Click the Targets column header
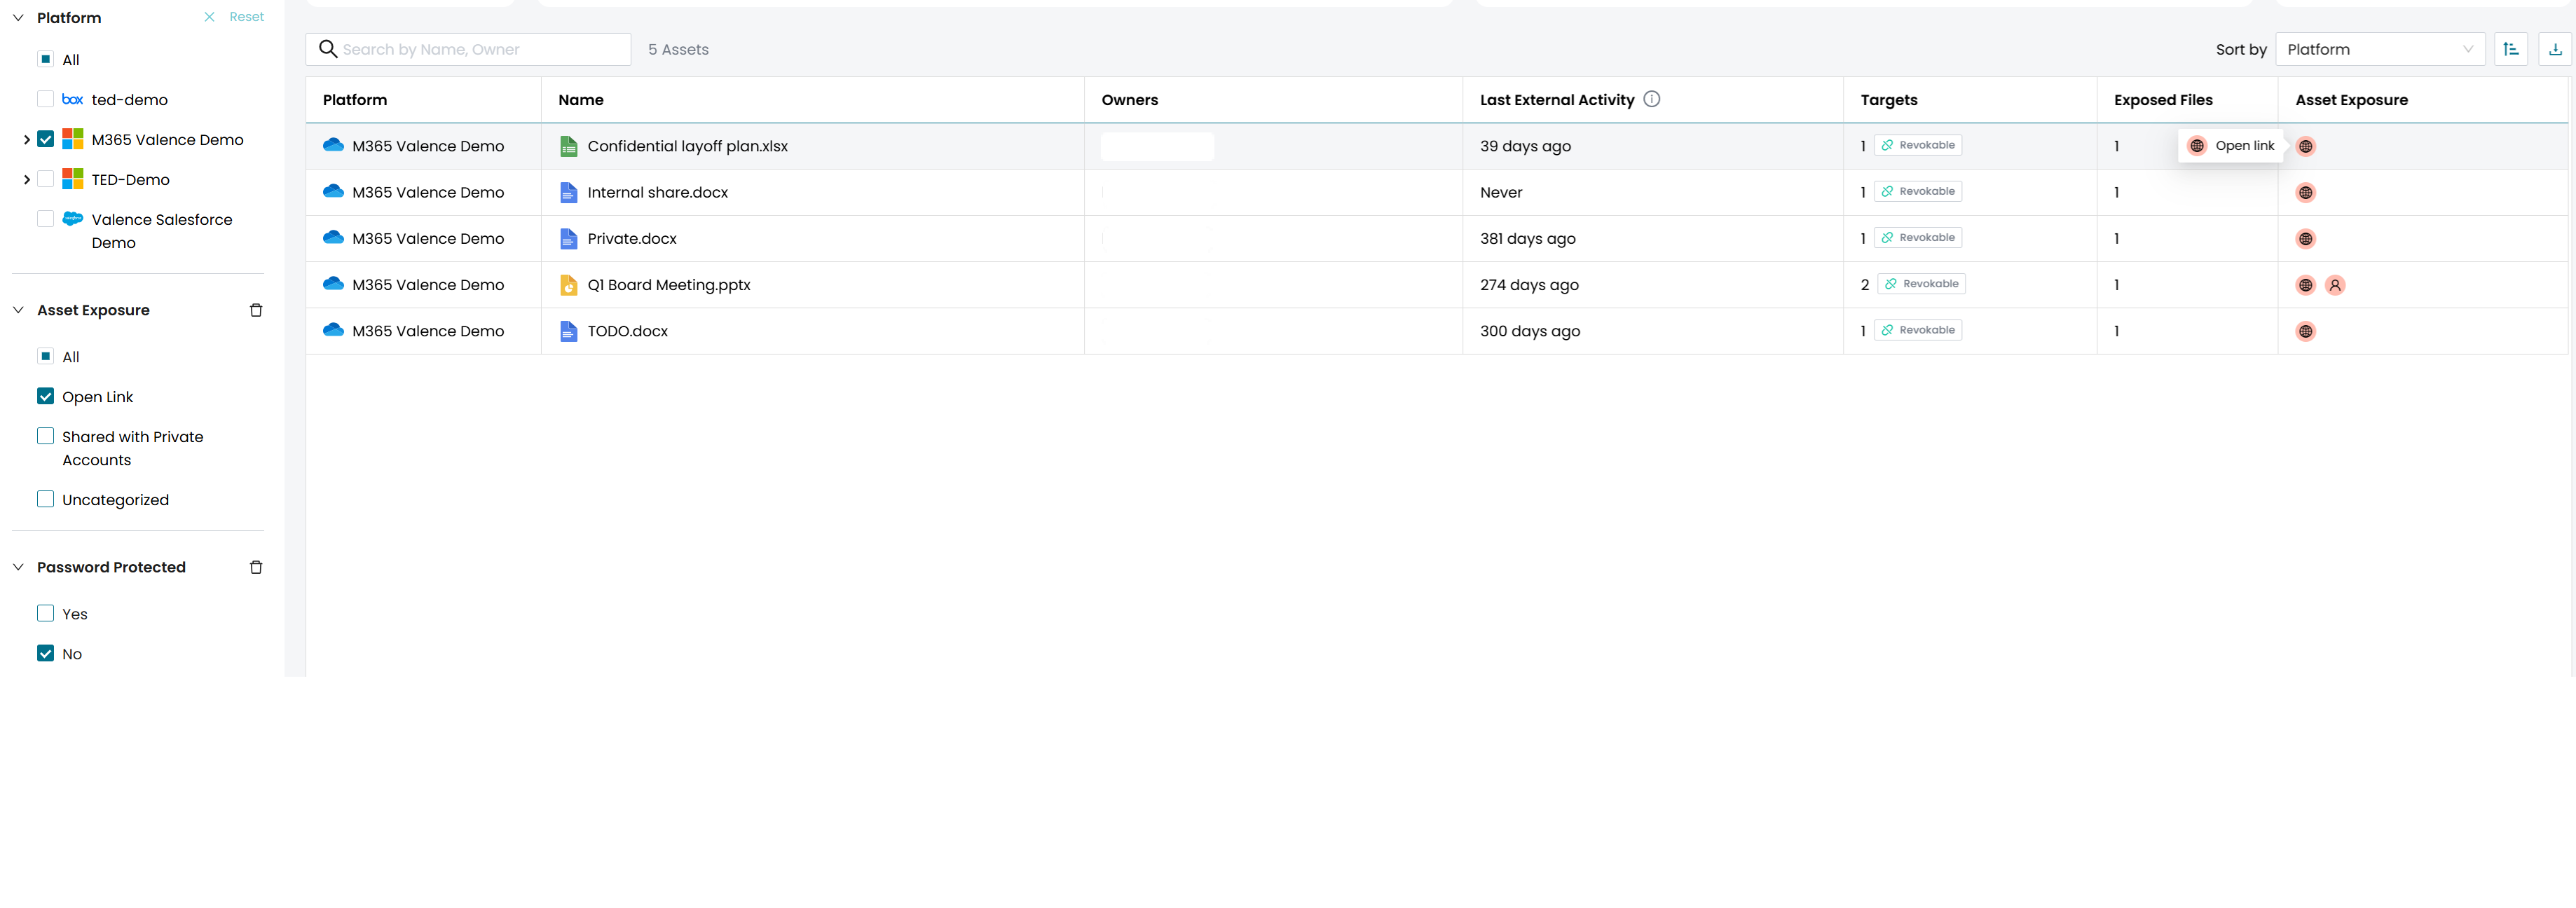 point(1888,100)
